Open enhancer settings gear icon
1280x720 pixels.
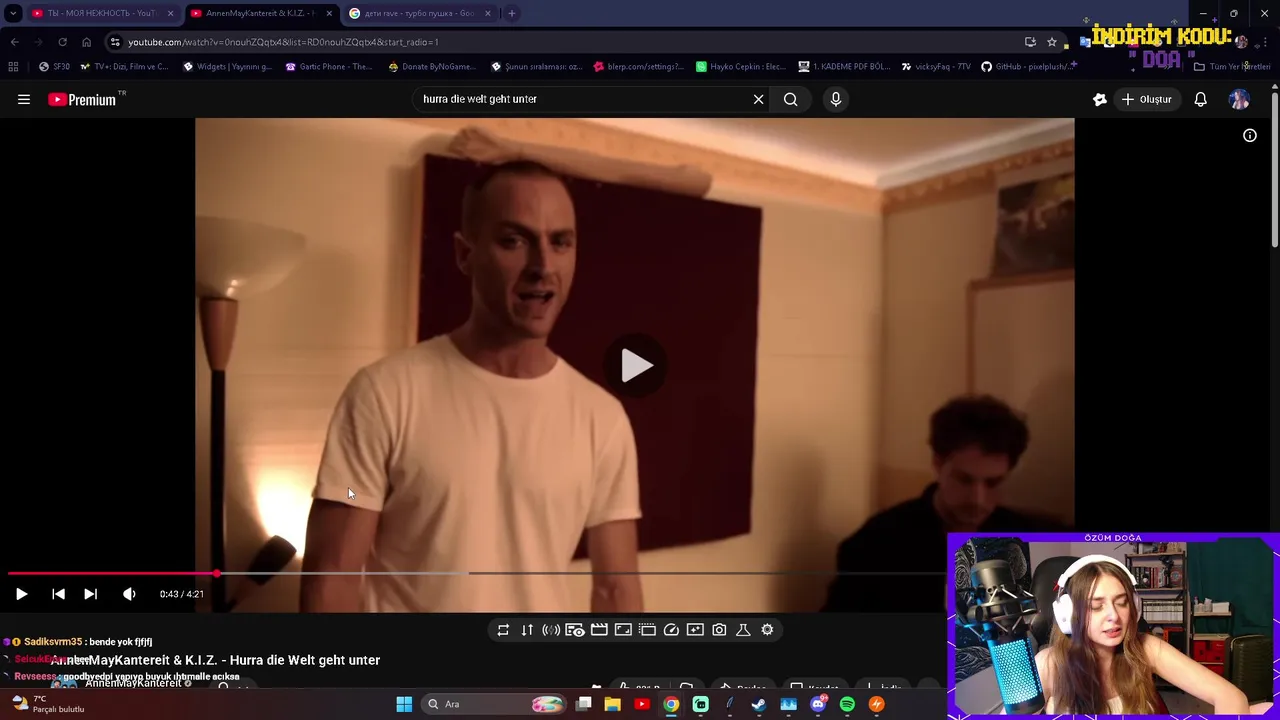767,630
